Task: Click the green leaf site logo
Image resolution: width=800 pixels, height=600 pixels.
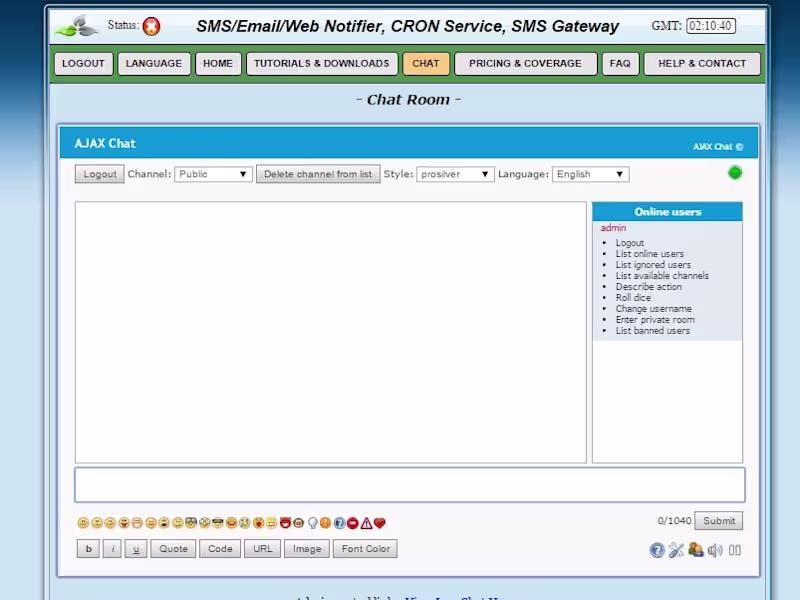Action: click(77, 26)
